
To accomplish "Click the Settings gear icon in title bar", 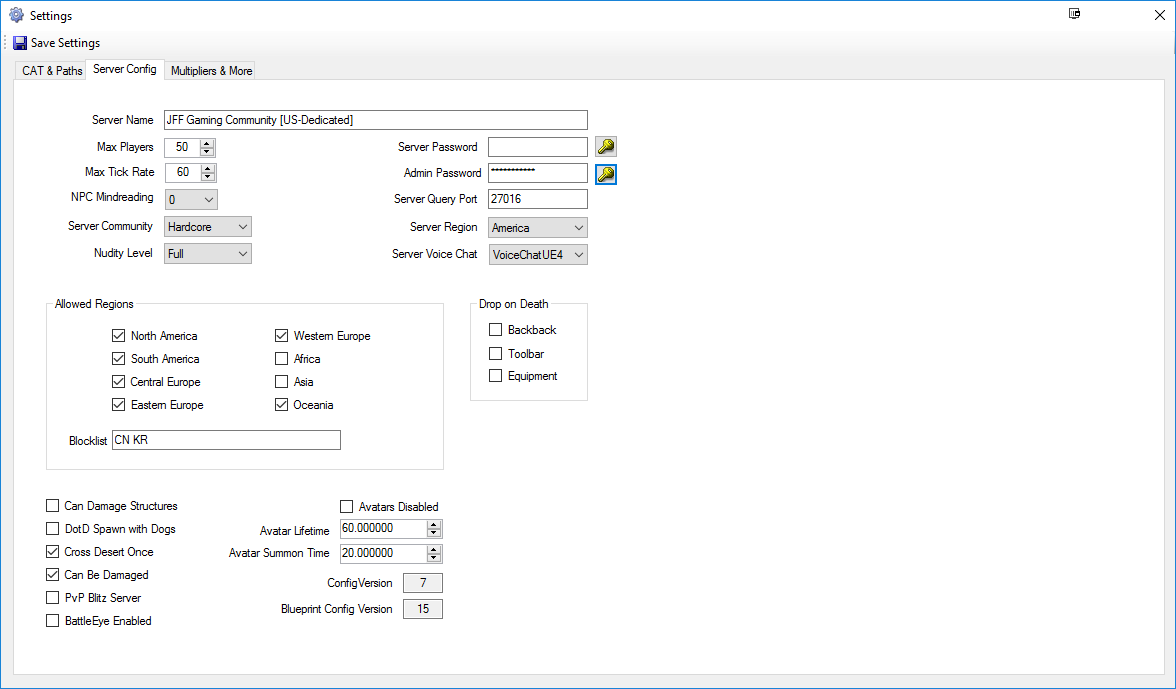I will tap(16, 15).
